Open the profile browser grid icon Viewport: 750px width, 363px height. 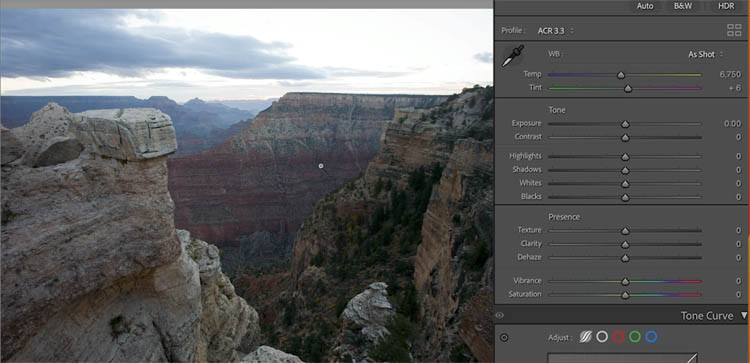point(734,30)
